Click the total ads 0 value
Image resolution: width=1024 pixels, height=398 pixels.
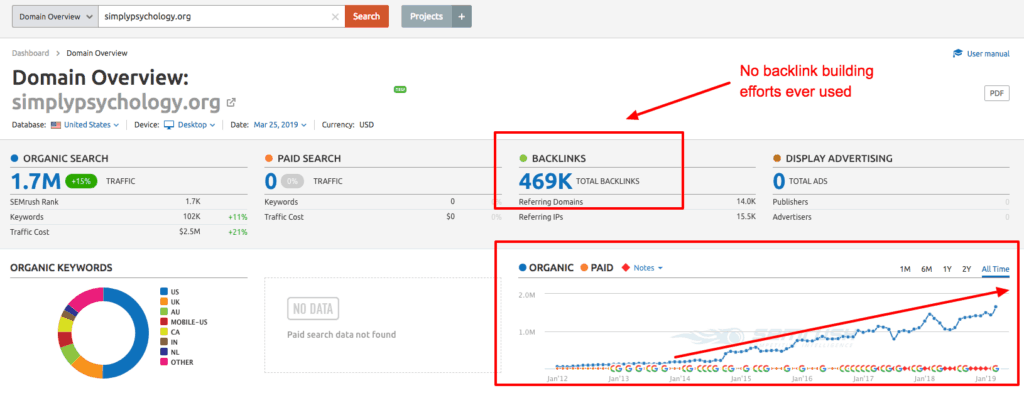click(779, 181)
